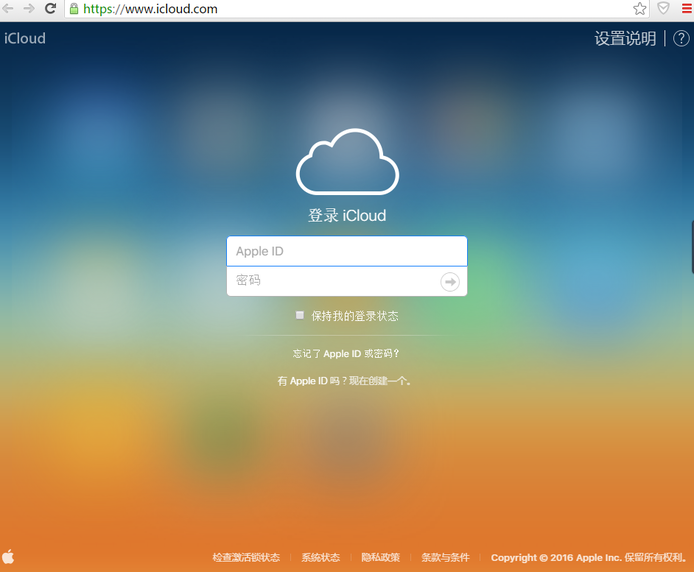This screenshot has height=572, width=694.
Task: Bookmark this page with the star icon
Action: pyautogui.click(x=640, y=9)
